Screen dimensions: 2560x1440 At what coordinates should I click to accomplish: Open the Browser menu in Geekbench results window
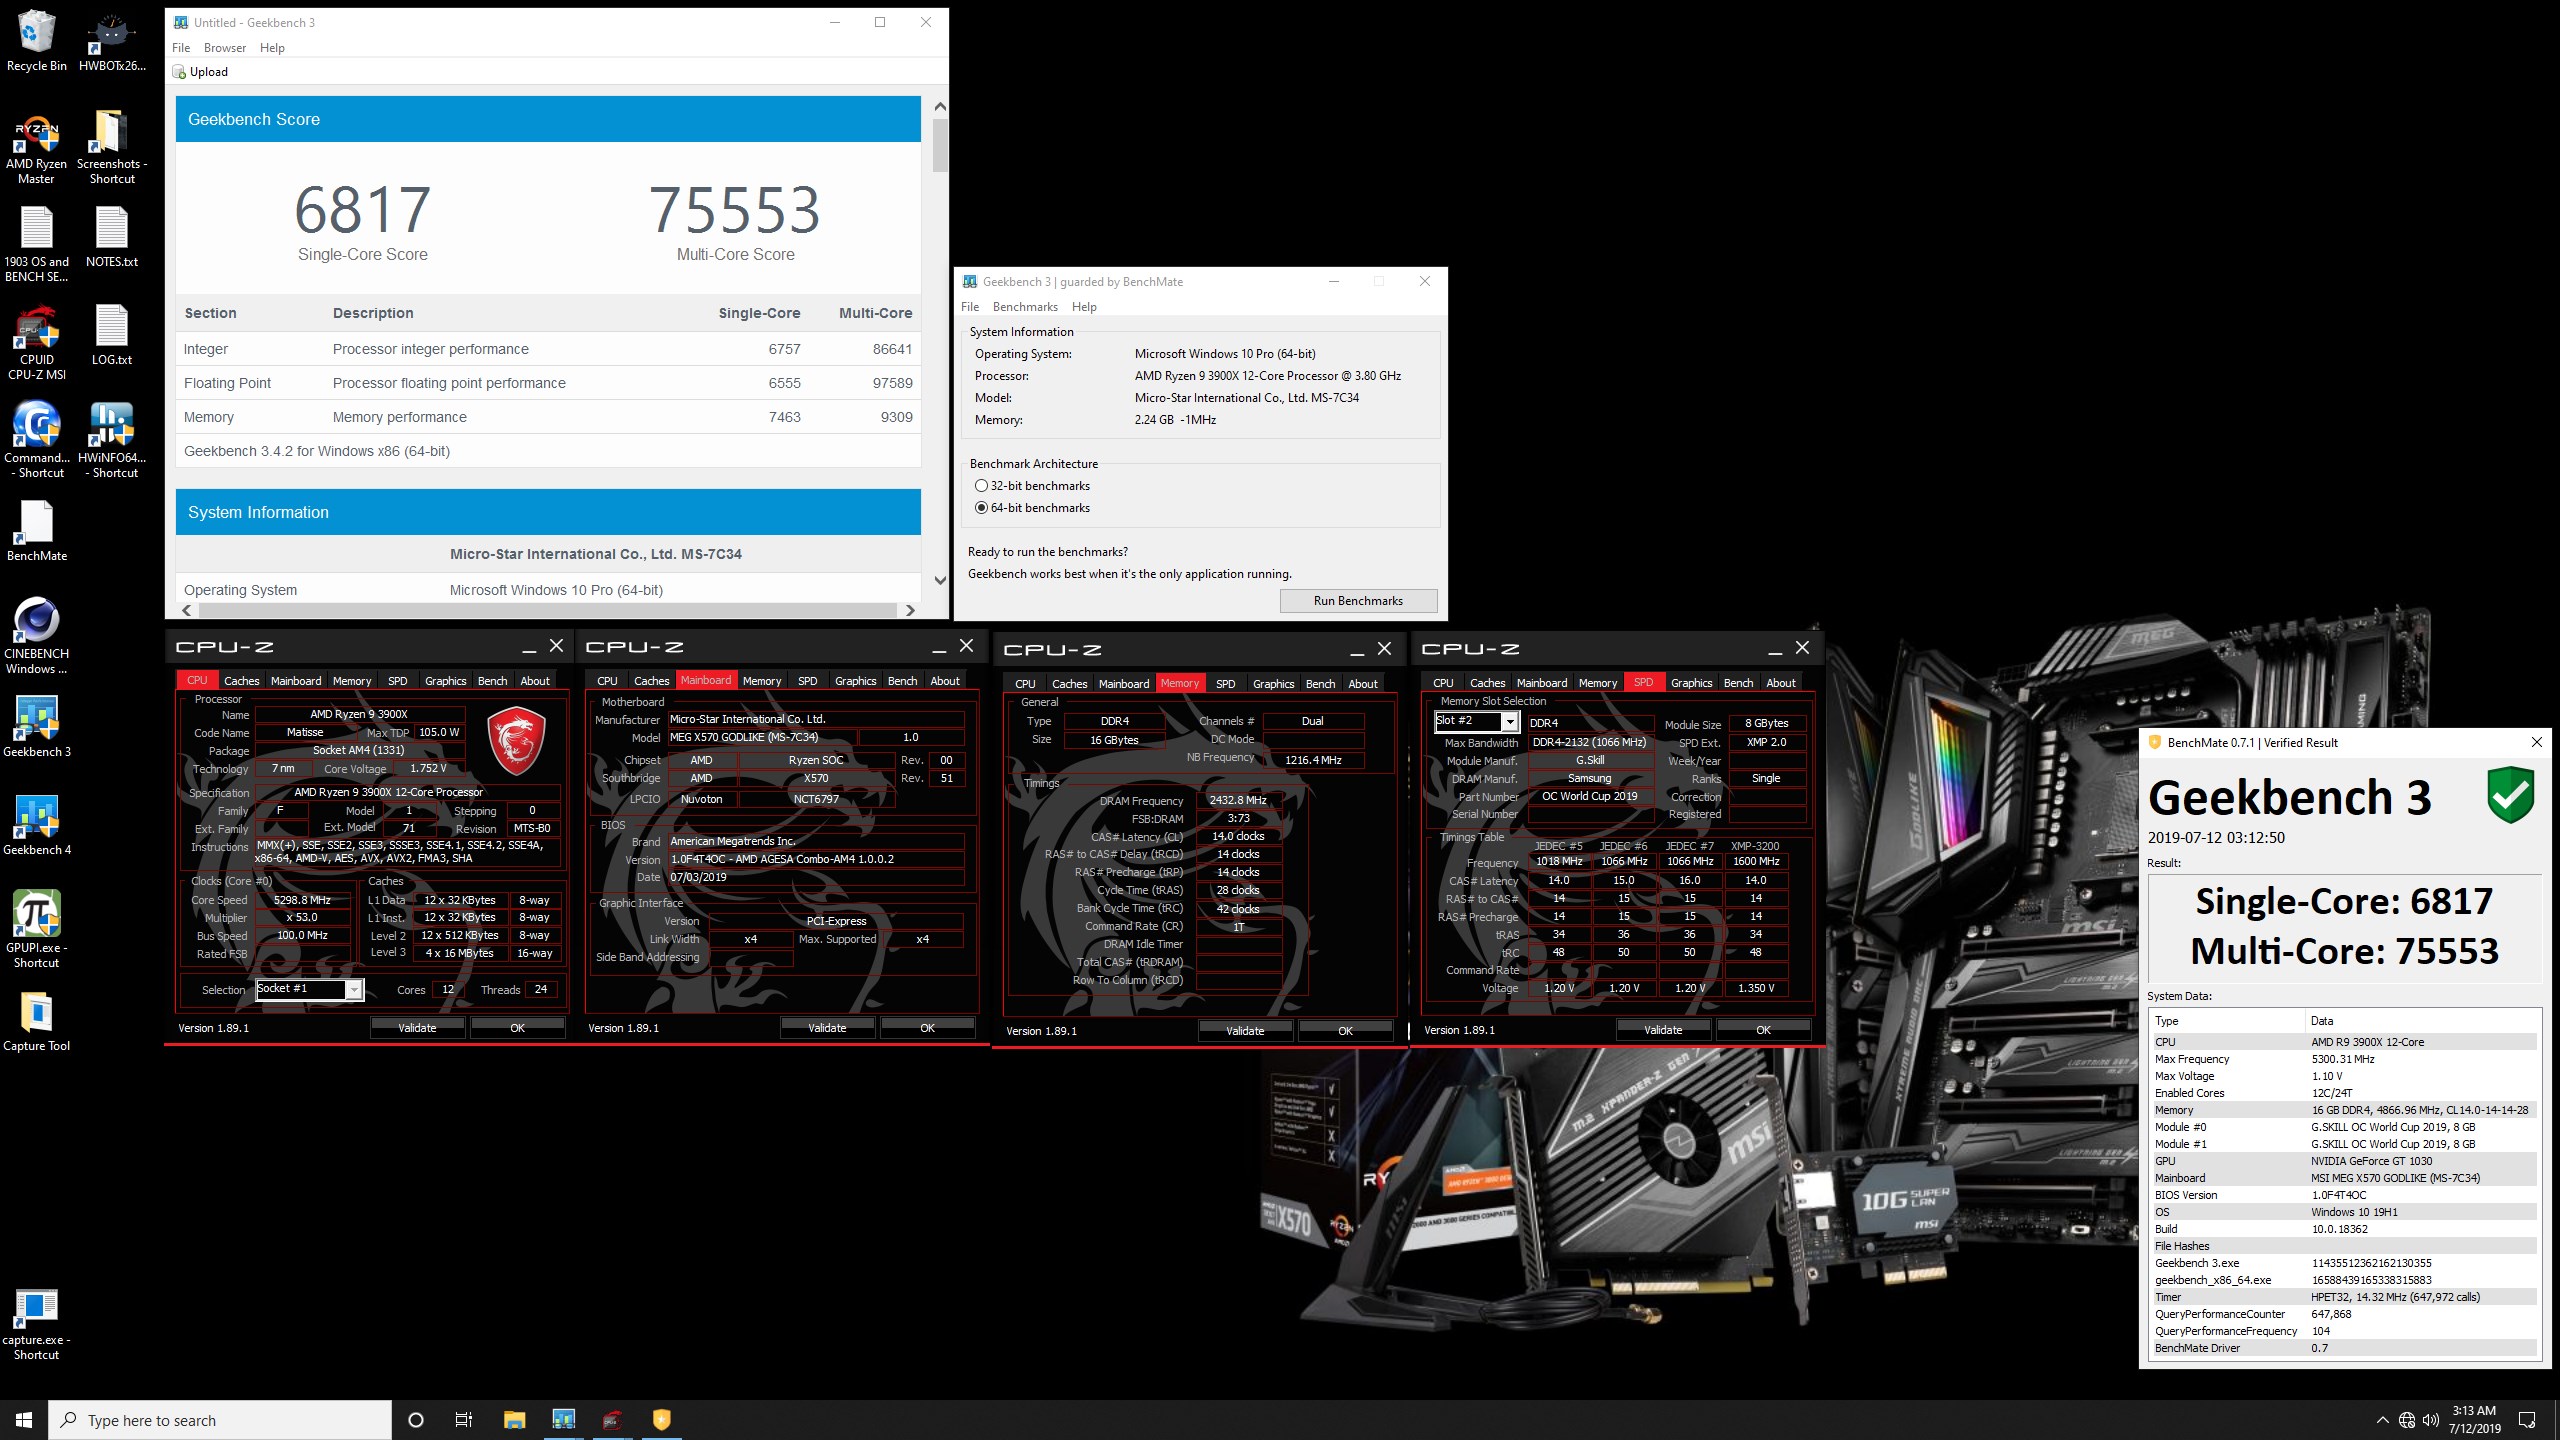(225, 48)
